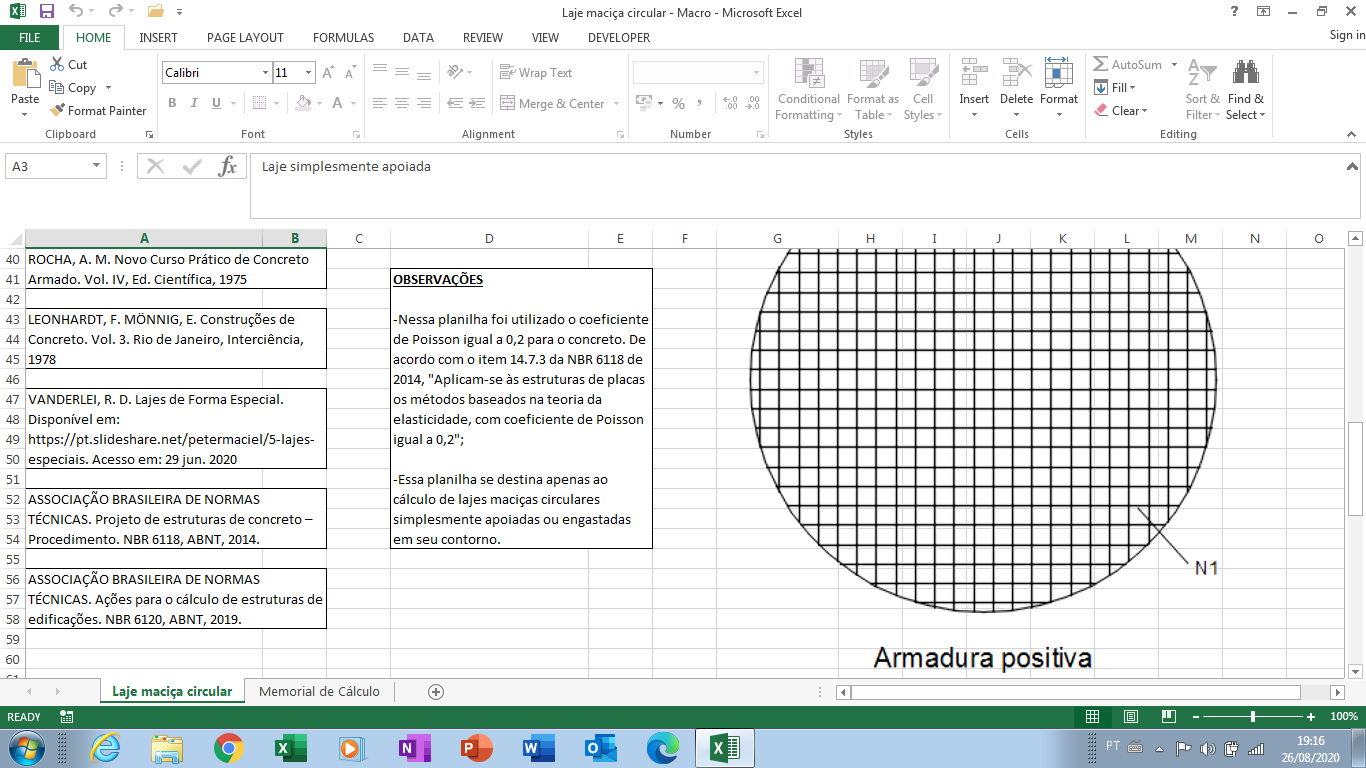Switch to the FORMULAS tab

point(343,37)
